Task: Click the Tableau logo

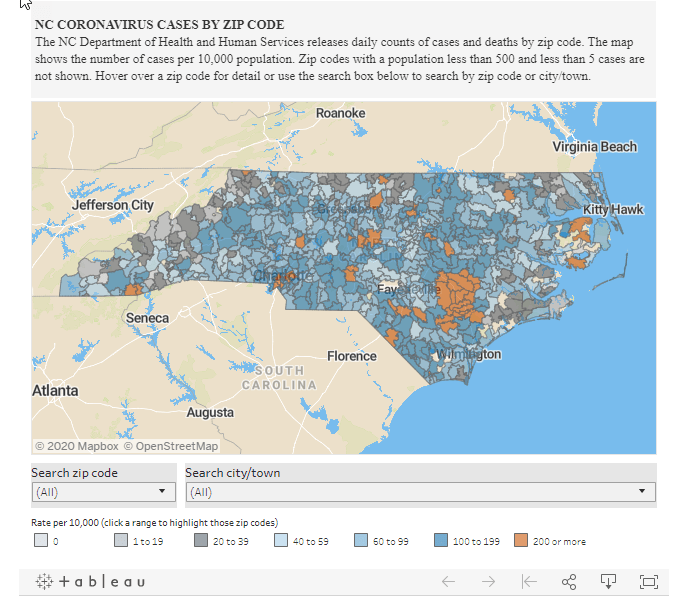Action: (91, 581)
